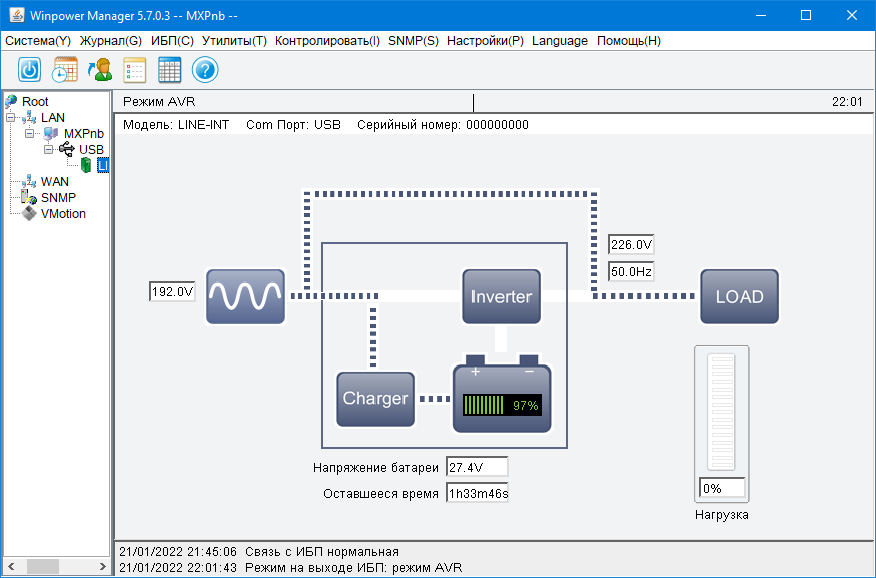Collapse the USB tree node
Viewport: 876px width, 578px height.
(49, 150)
